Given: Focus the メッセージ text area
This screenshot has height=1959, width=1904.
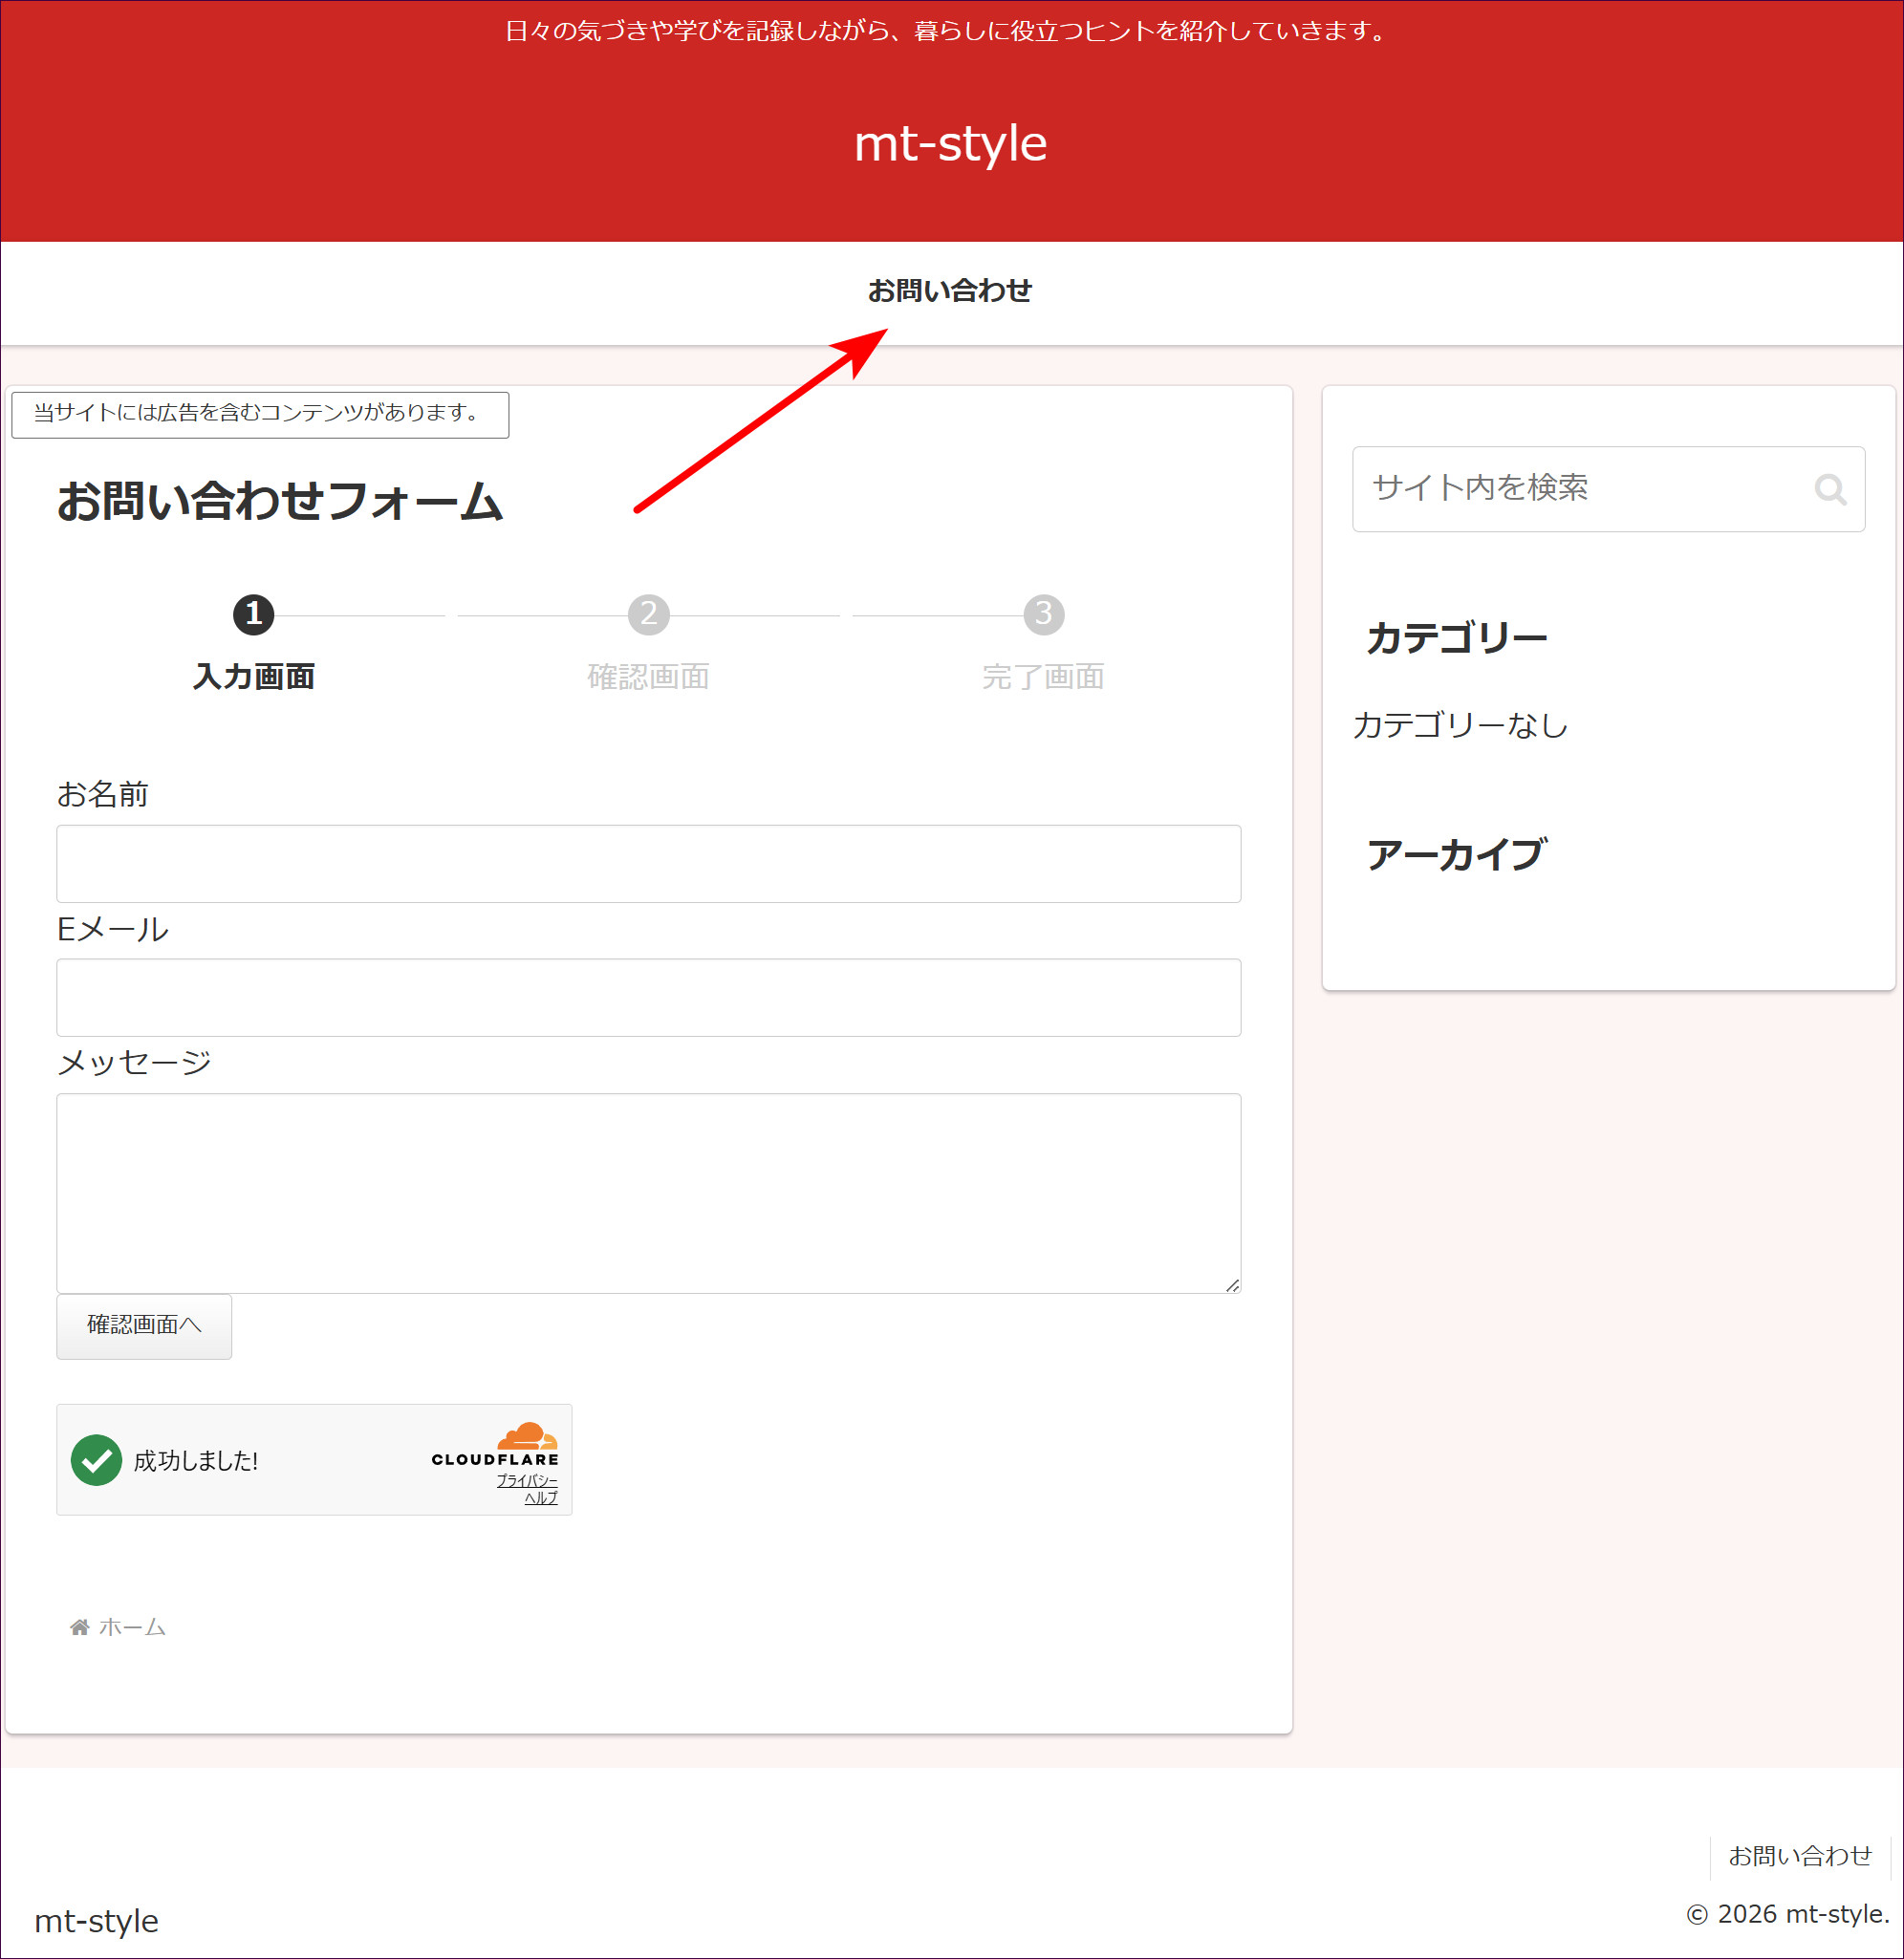Looking at the screenshot, I should tap(648, 1193).
